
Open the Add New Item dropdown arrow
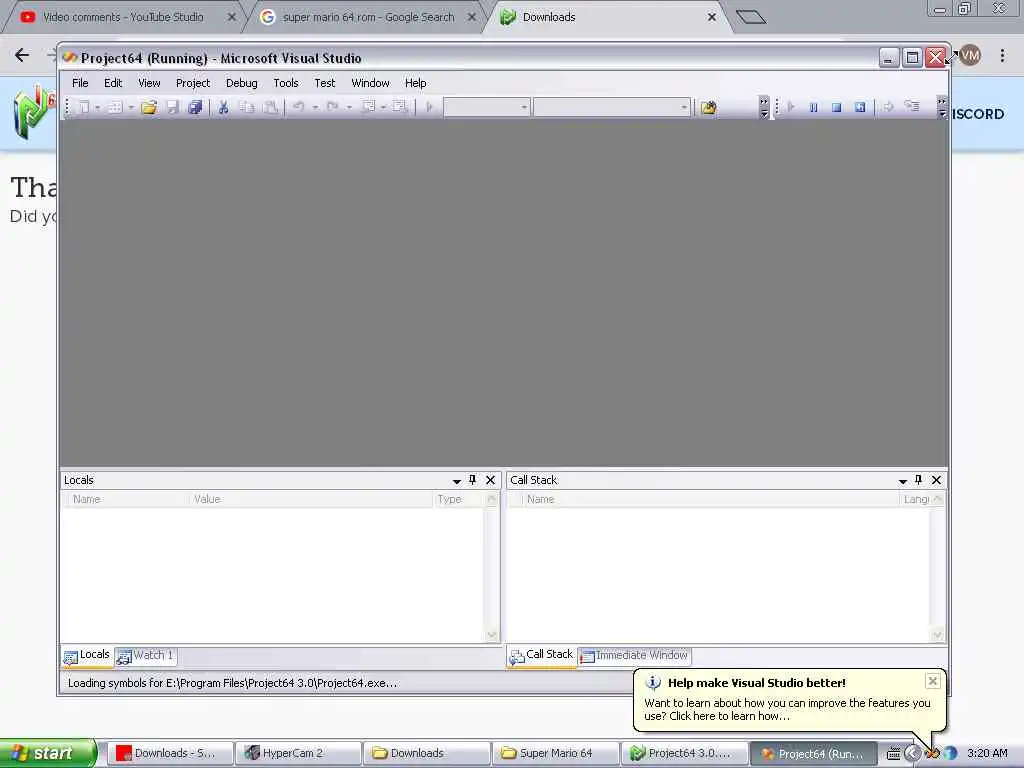point(131,107)
